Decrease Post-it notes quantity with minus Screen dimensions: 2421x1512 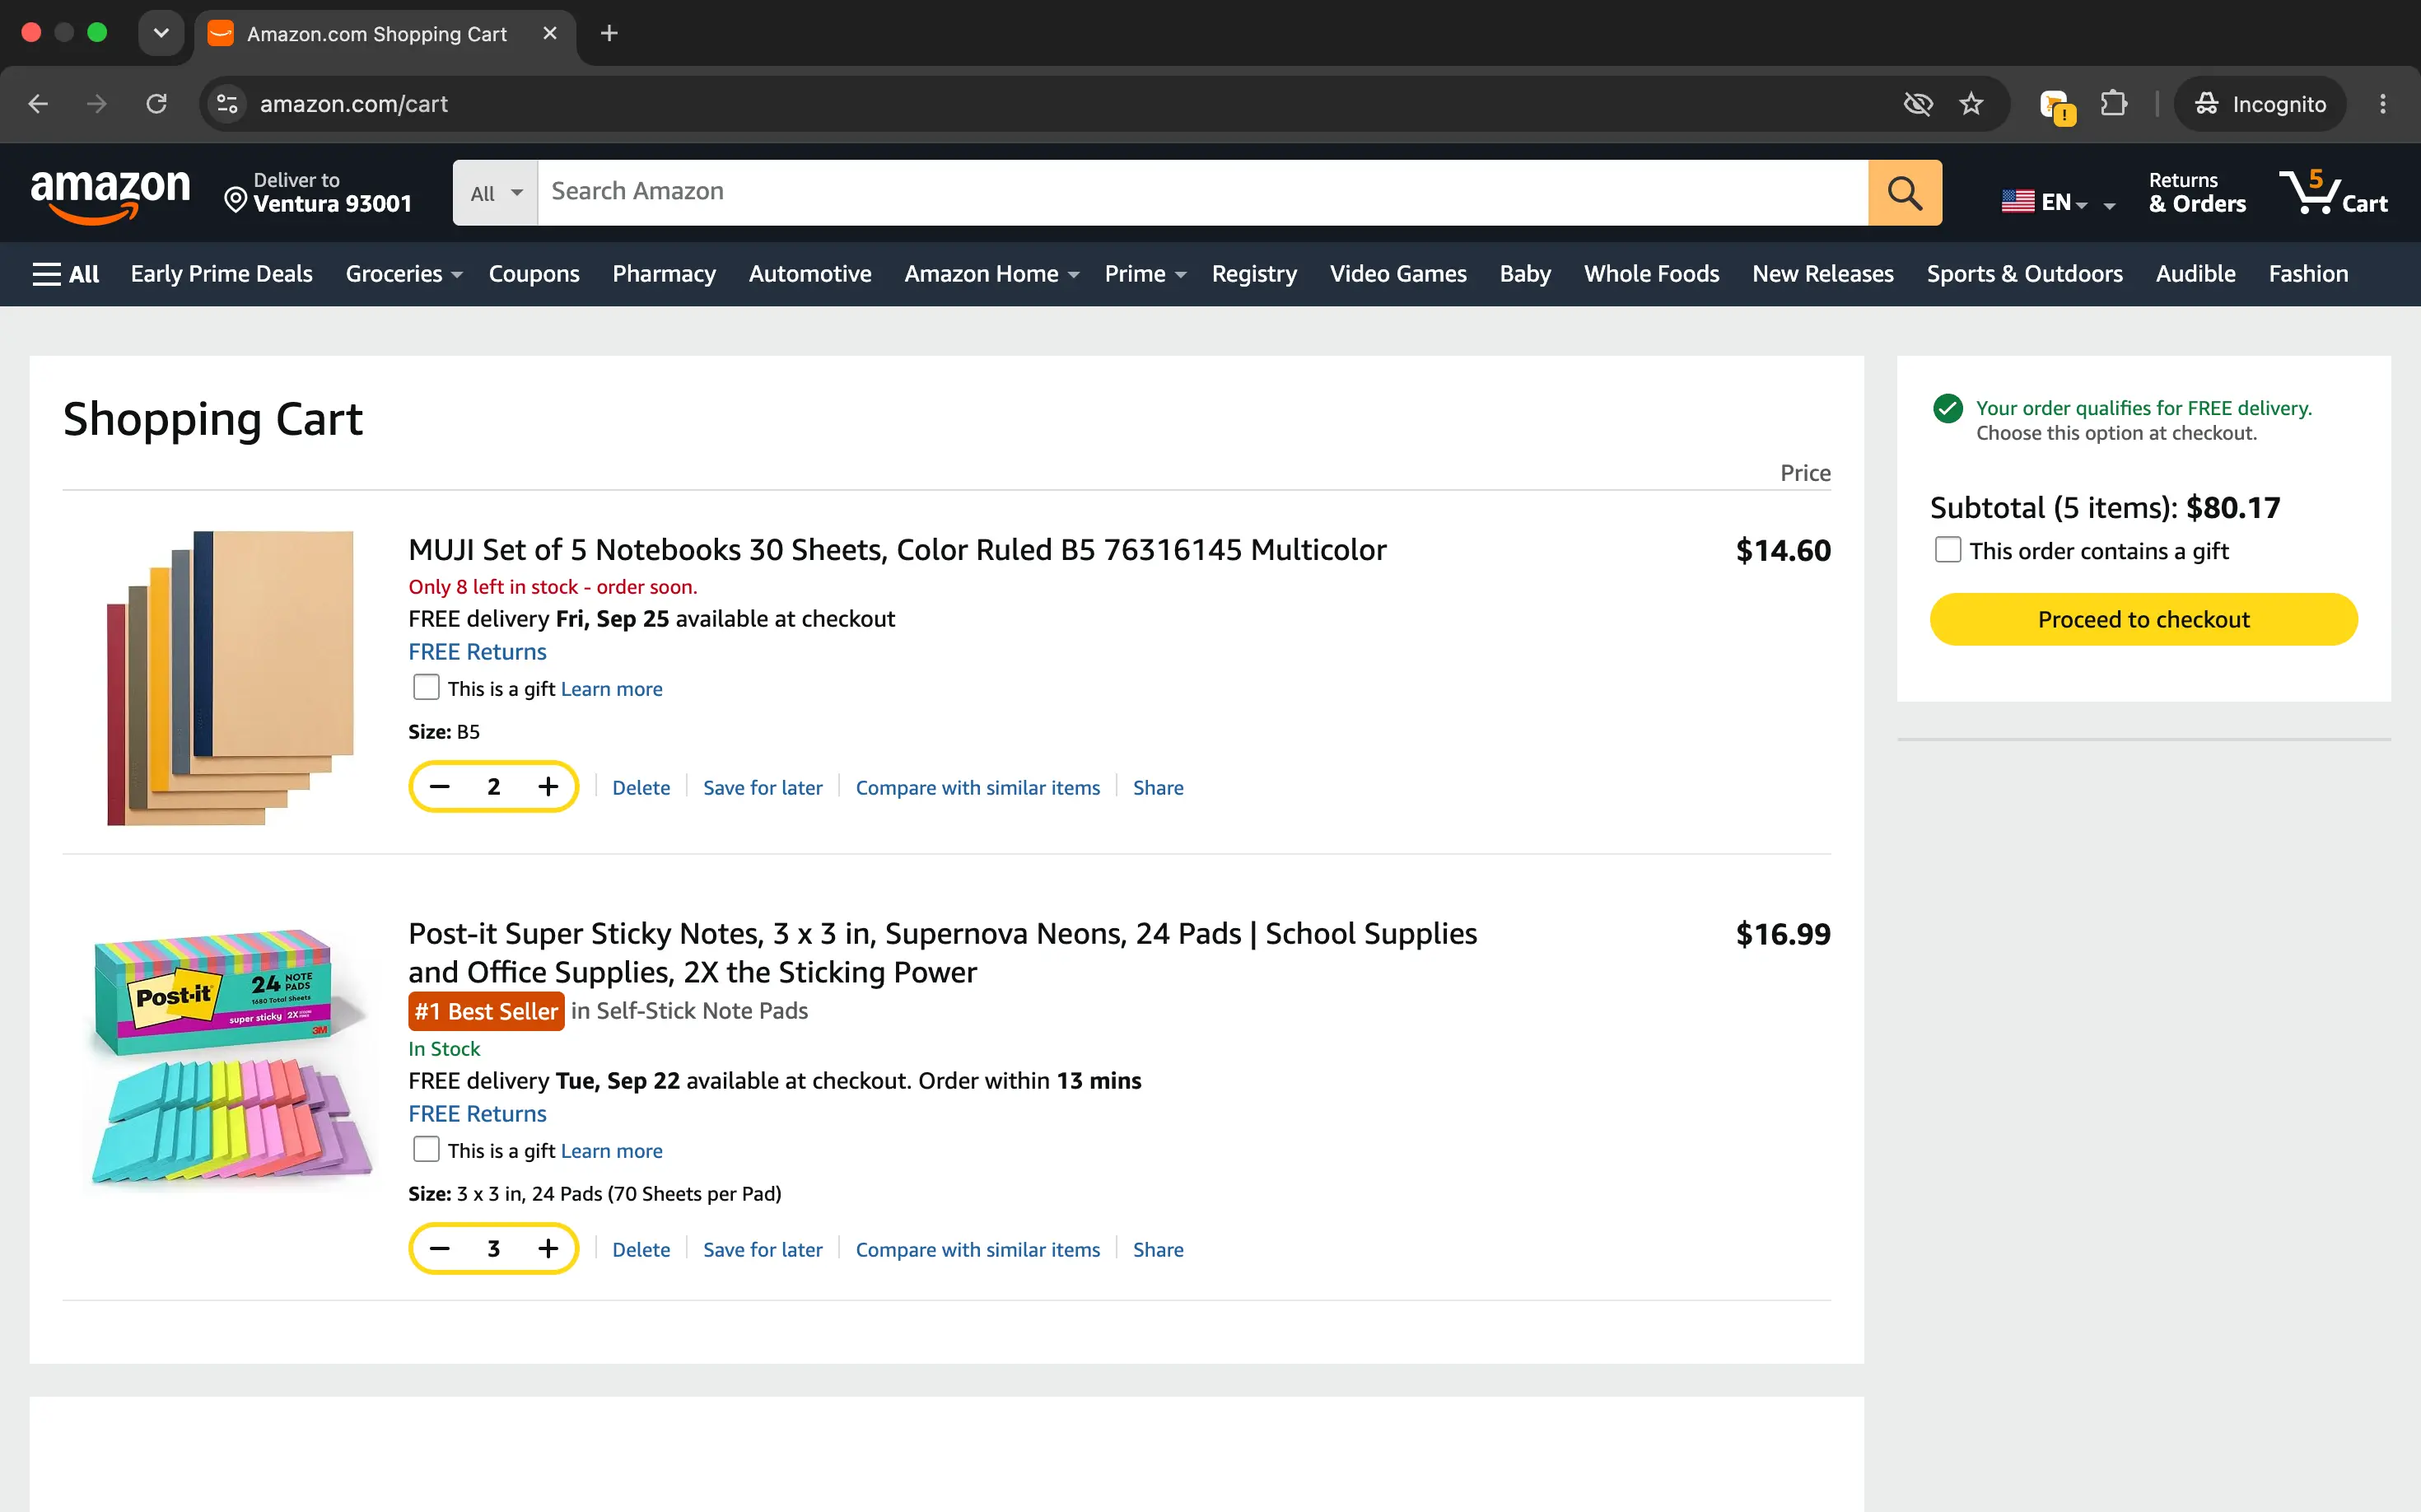(439, 1249)
